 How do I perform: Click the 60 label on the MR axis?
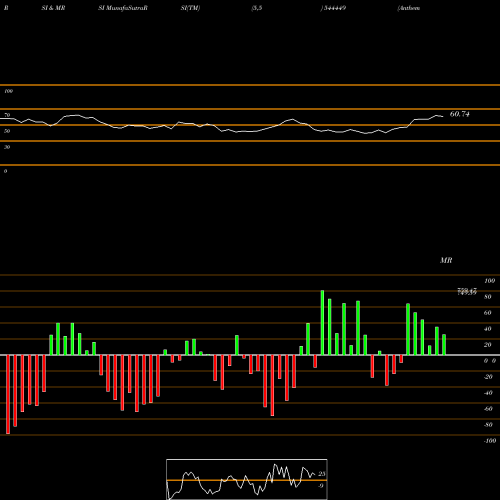pyautogui.click(x=488, y=313)
